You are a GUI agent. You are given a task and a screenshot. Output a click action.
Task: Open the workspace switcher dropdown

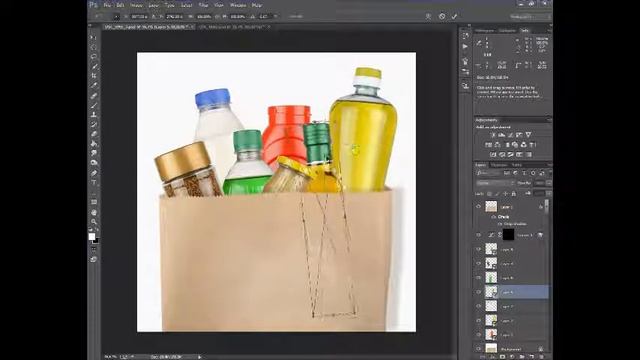coord(530,17)
